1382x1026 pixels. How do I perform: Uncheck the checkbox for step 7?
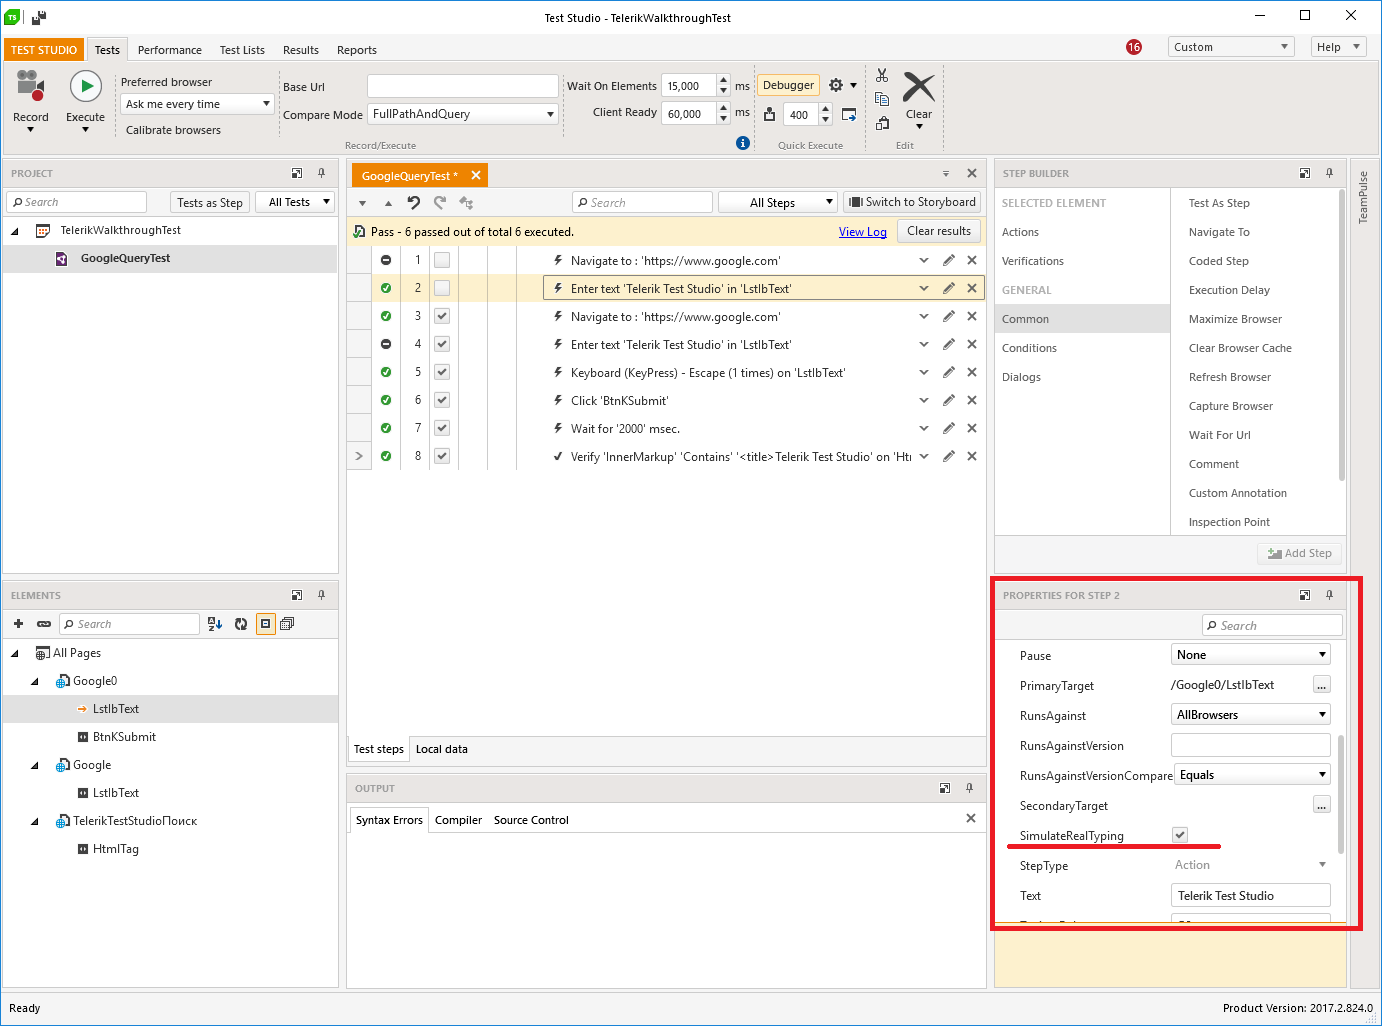[442, 428]
